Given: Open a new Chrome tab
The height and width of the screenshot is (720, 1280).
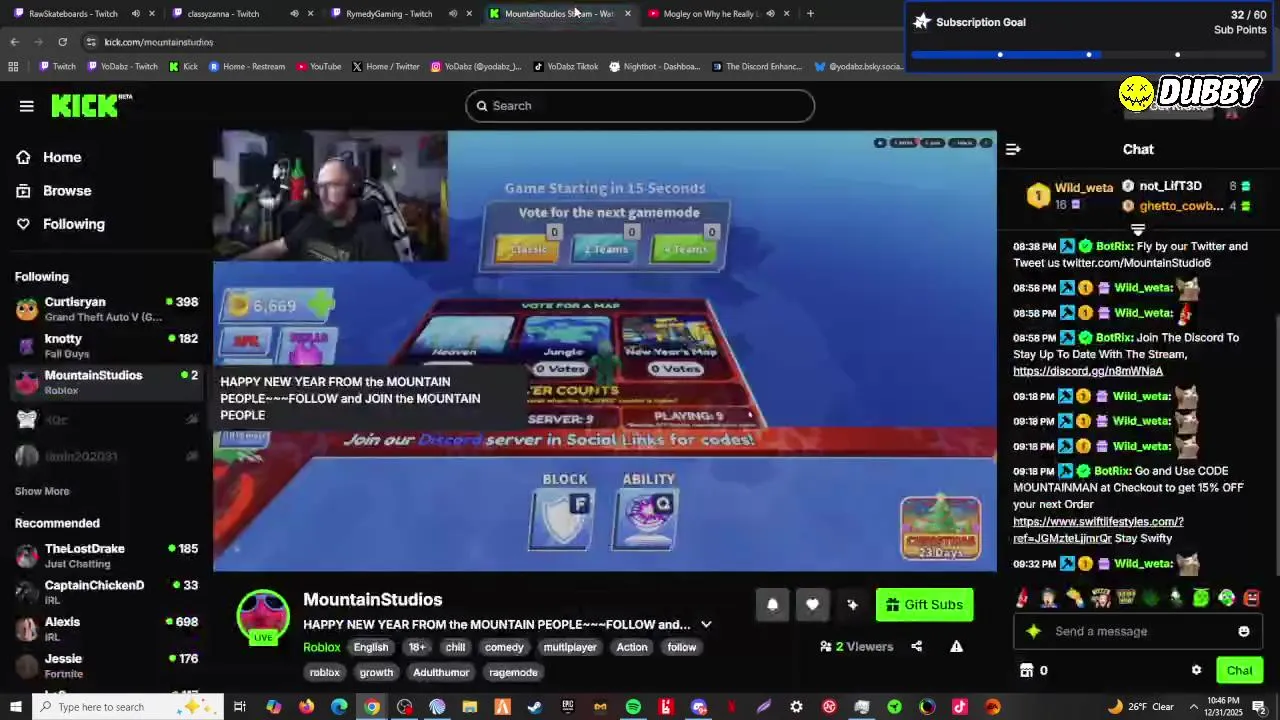Looking at the screenshot, I should (810, 14).
